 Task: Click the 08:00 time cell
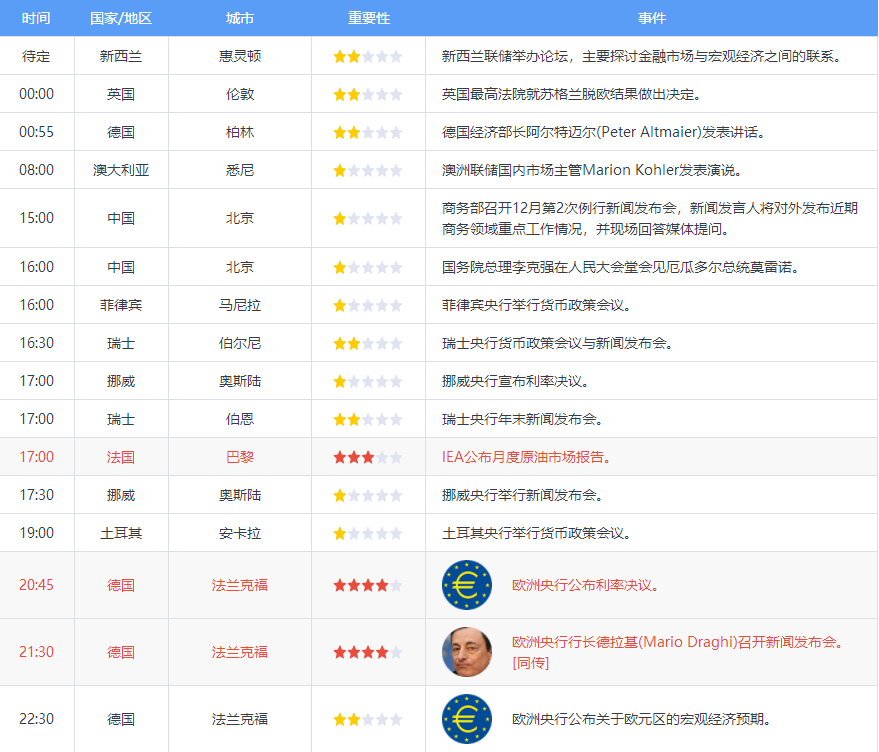pos(36,170)
